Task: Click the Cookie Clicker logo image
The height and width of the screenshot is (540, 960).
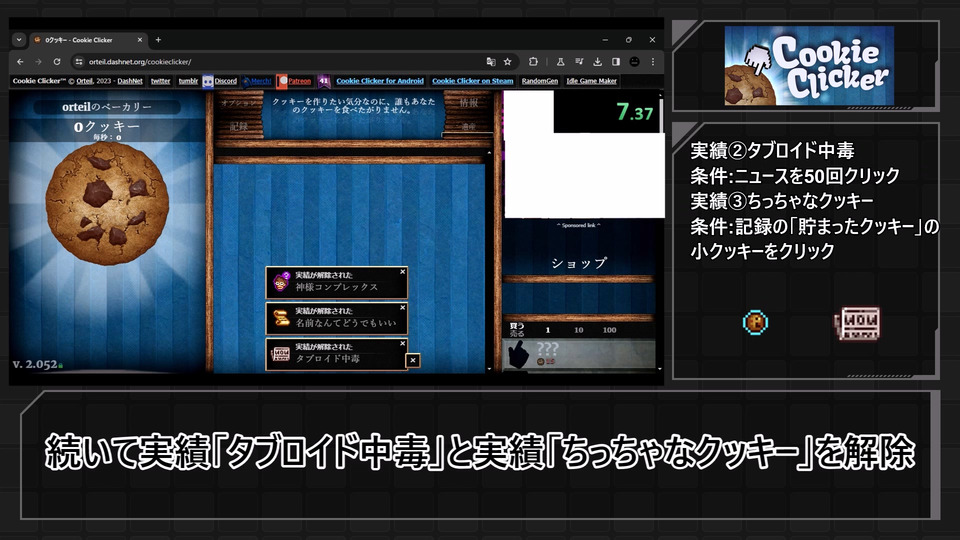Action: 809,66
